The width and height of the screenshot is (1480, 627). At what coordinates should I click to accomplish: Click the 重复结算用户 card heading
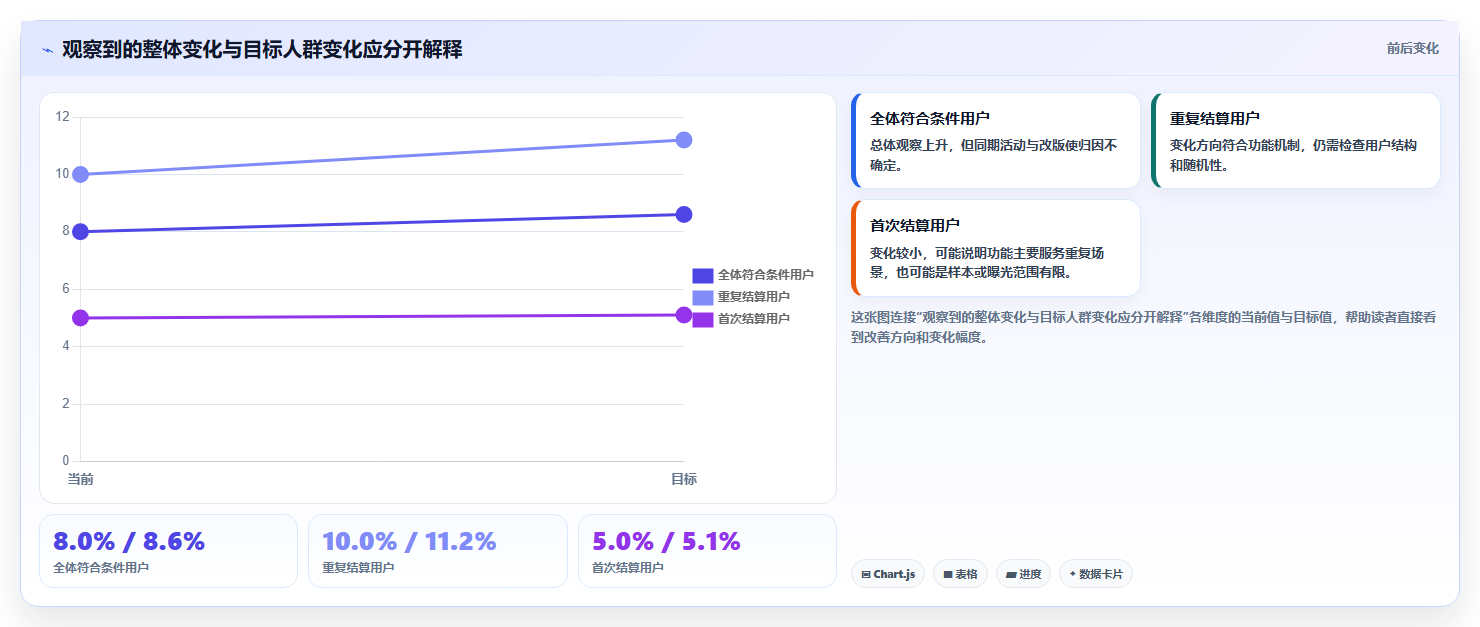pyautogui.click(x=1215, y=118)
